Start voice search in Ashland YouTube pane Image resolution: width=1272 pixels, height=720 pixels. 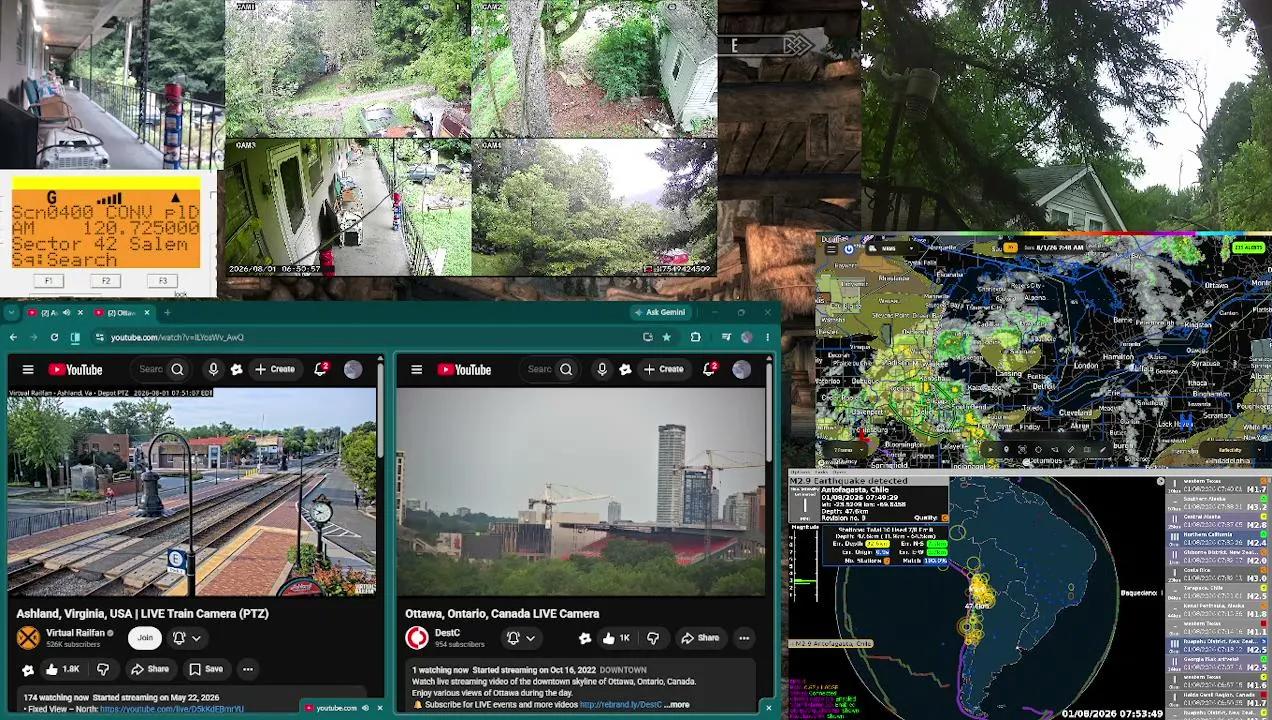click(x=213, y=370)
